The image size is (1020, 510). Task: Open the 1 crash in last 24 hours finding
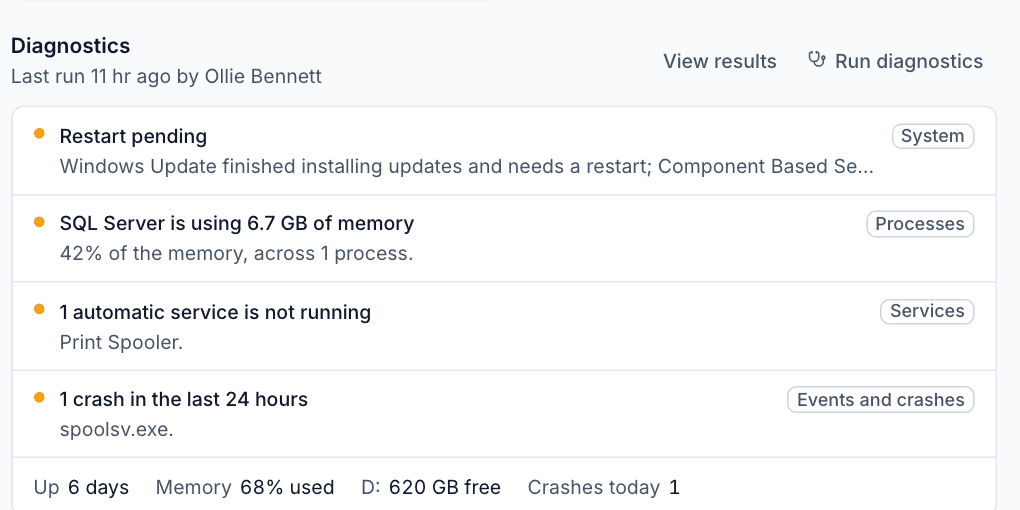(504, 414)
